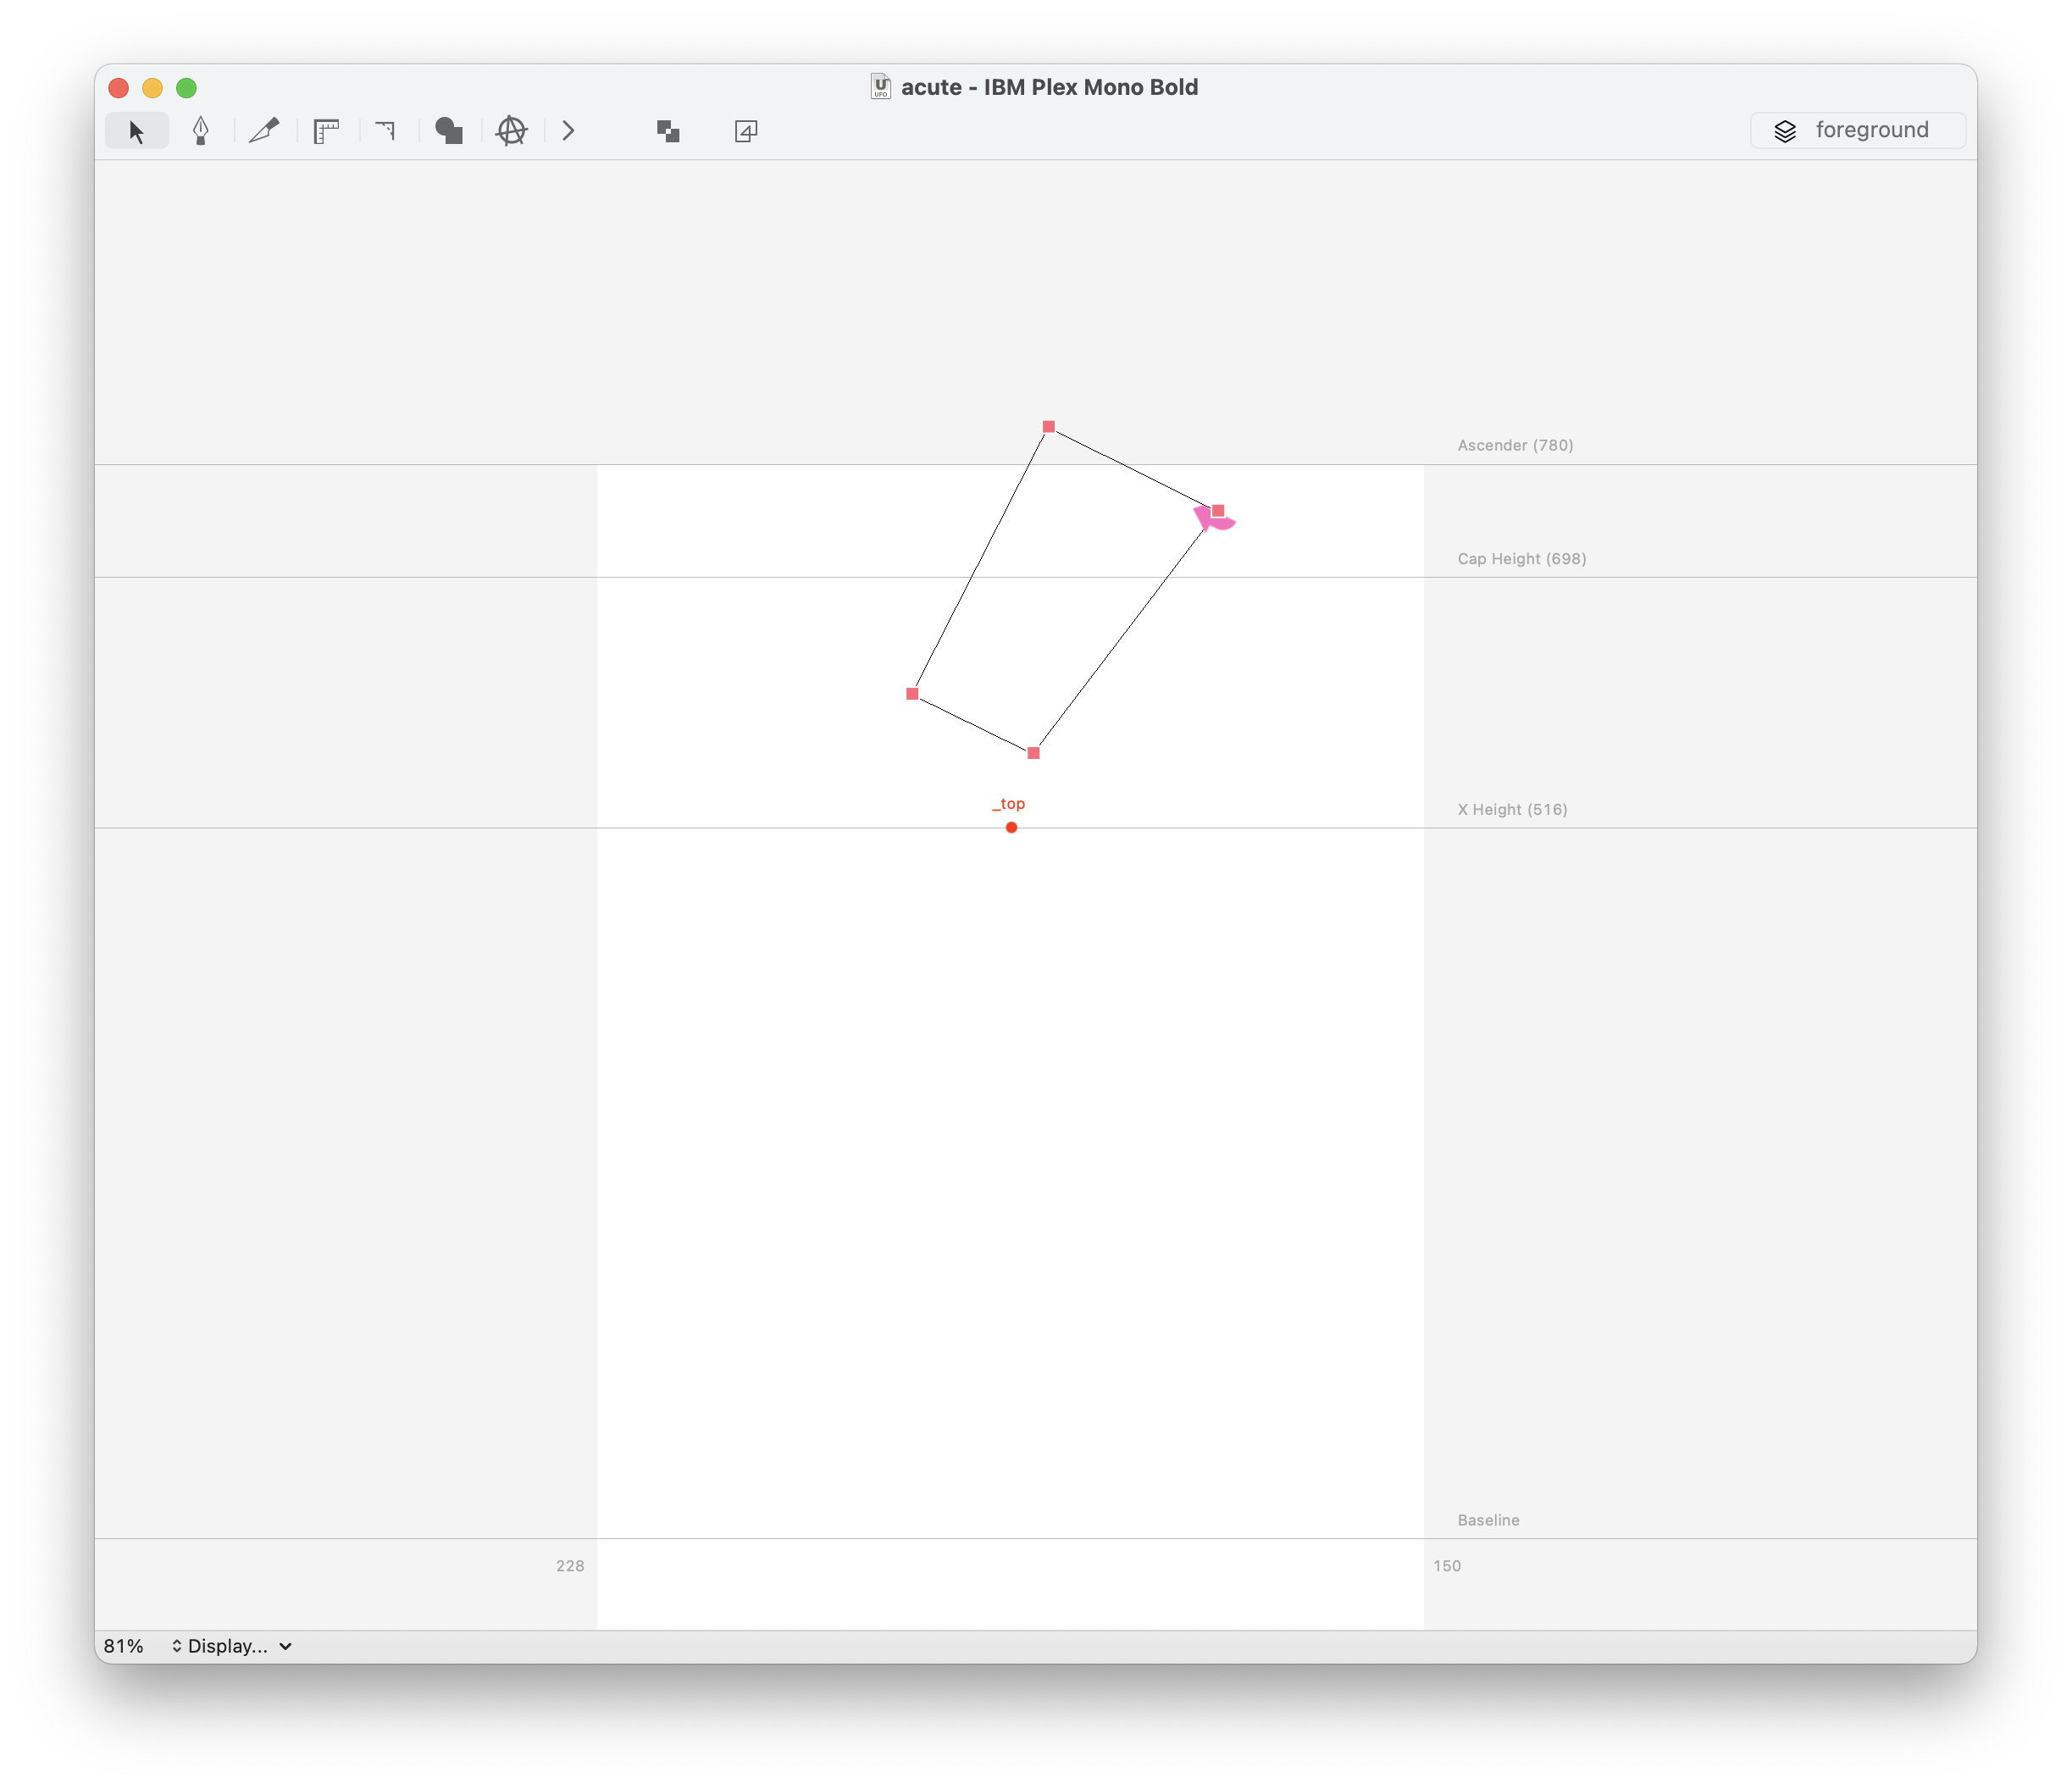2072x1789 pixels.
Task: Activate the Measurement ruler tool
Action: pyautogui.click(x=326, y=131)
